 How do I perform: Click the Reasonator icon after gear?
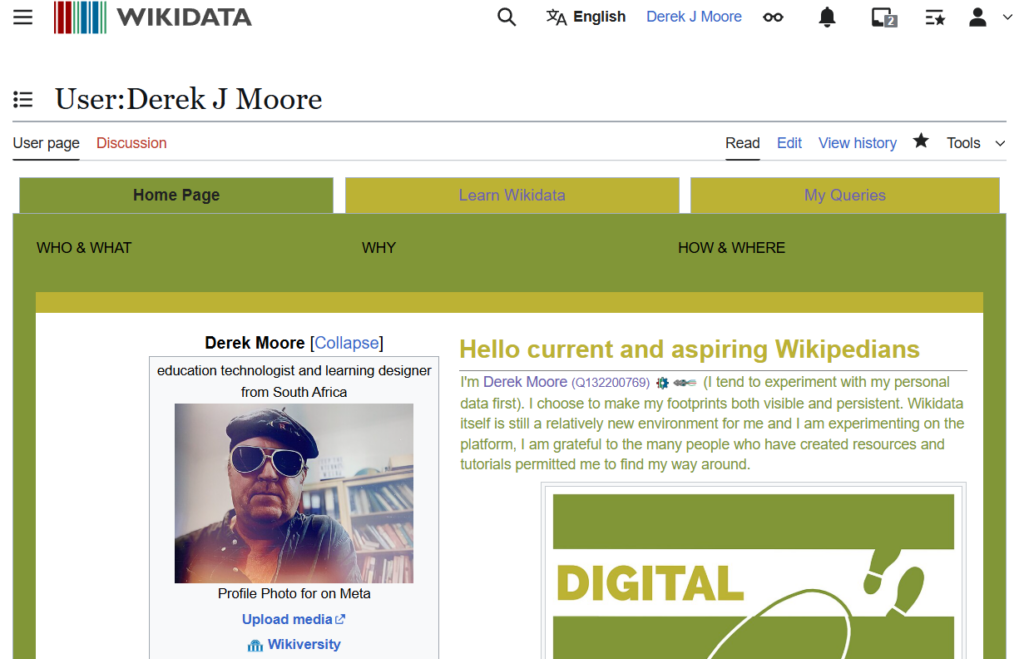pyautogui.click(x=685, y=383)
